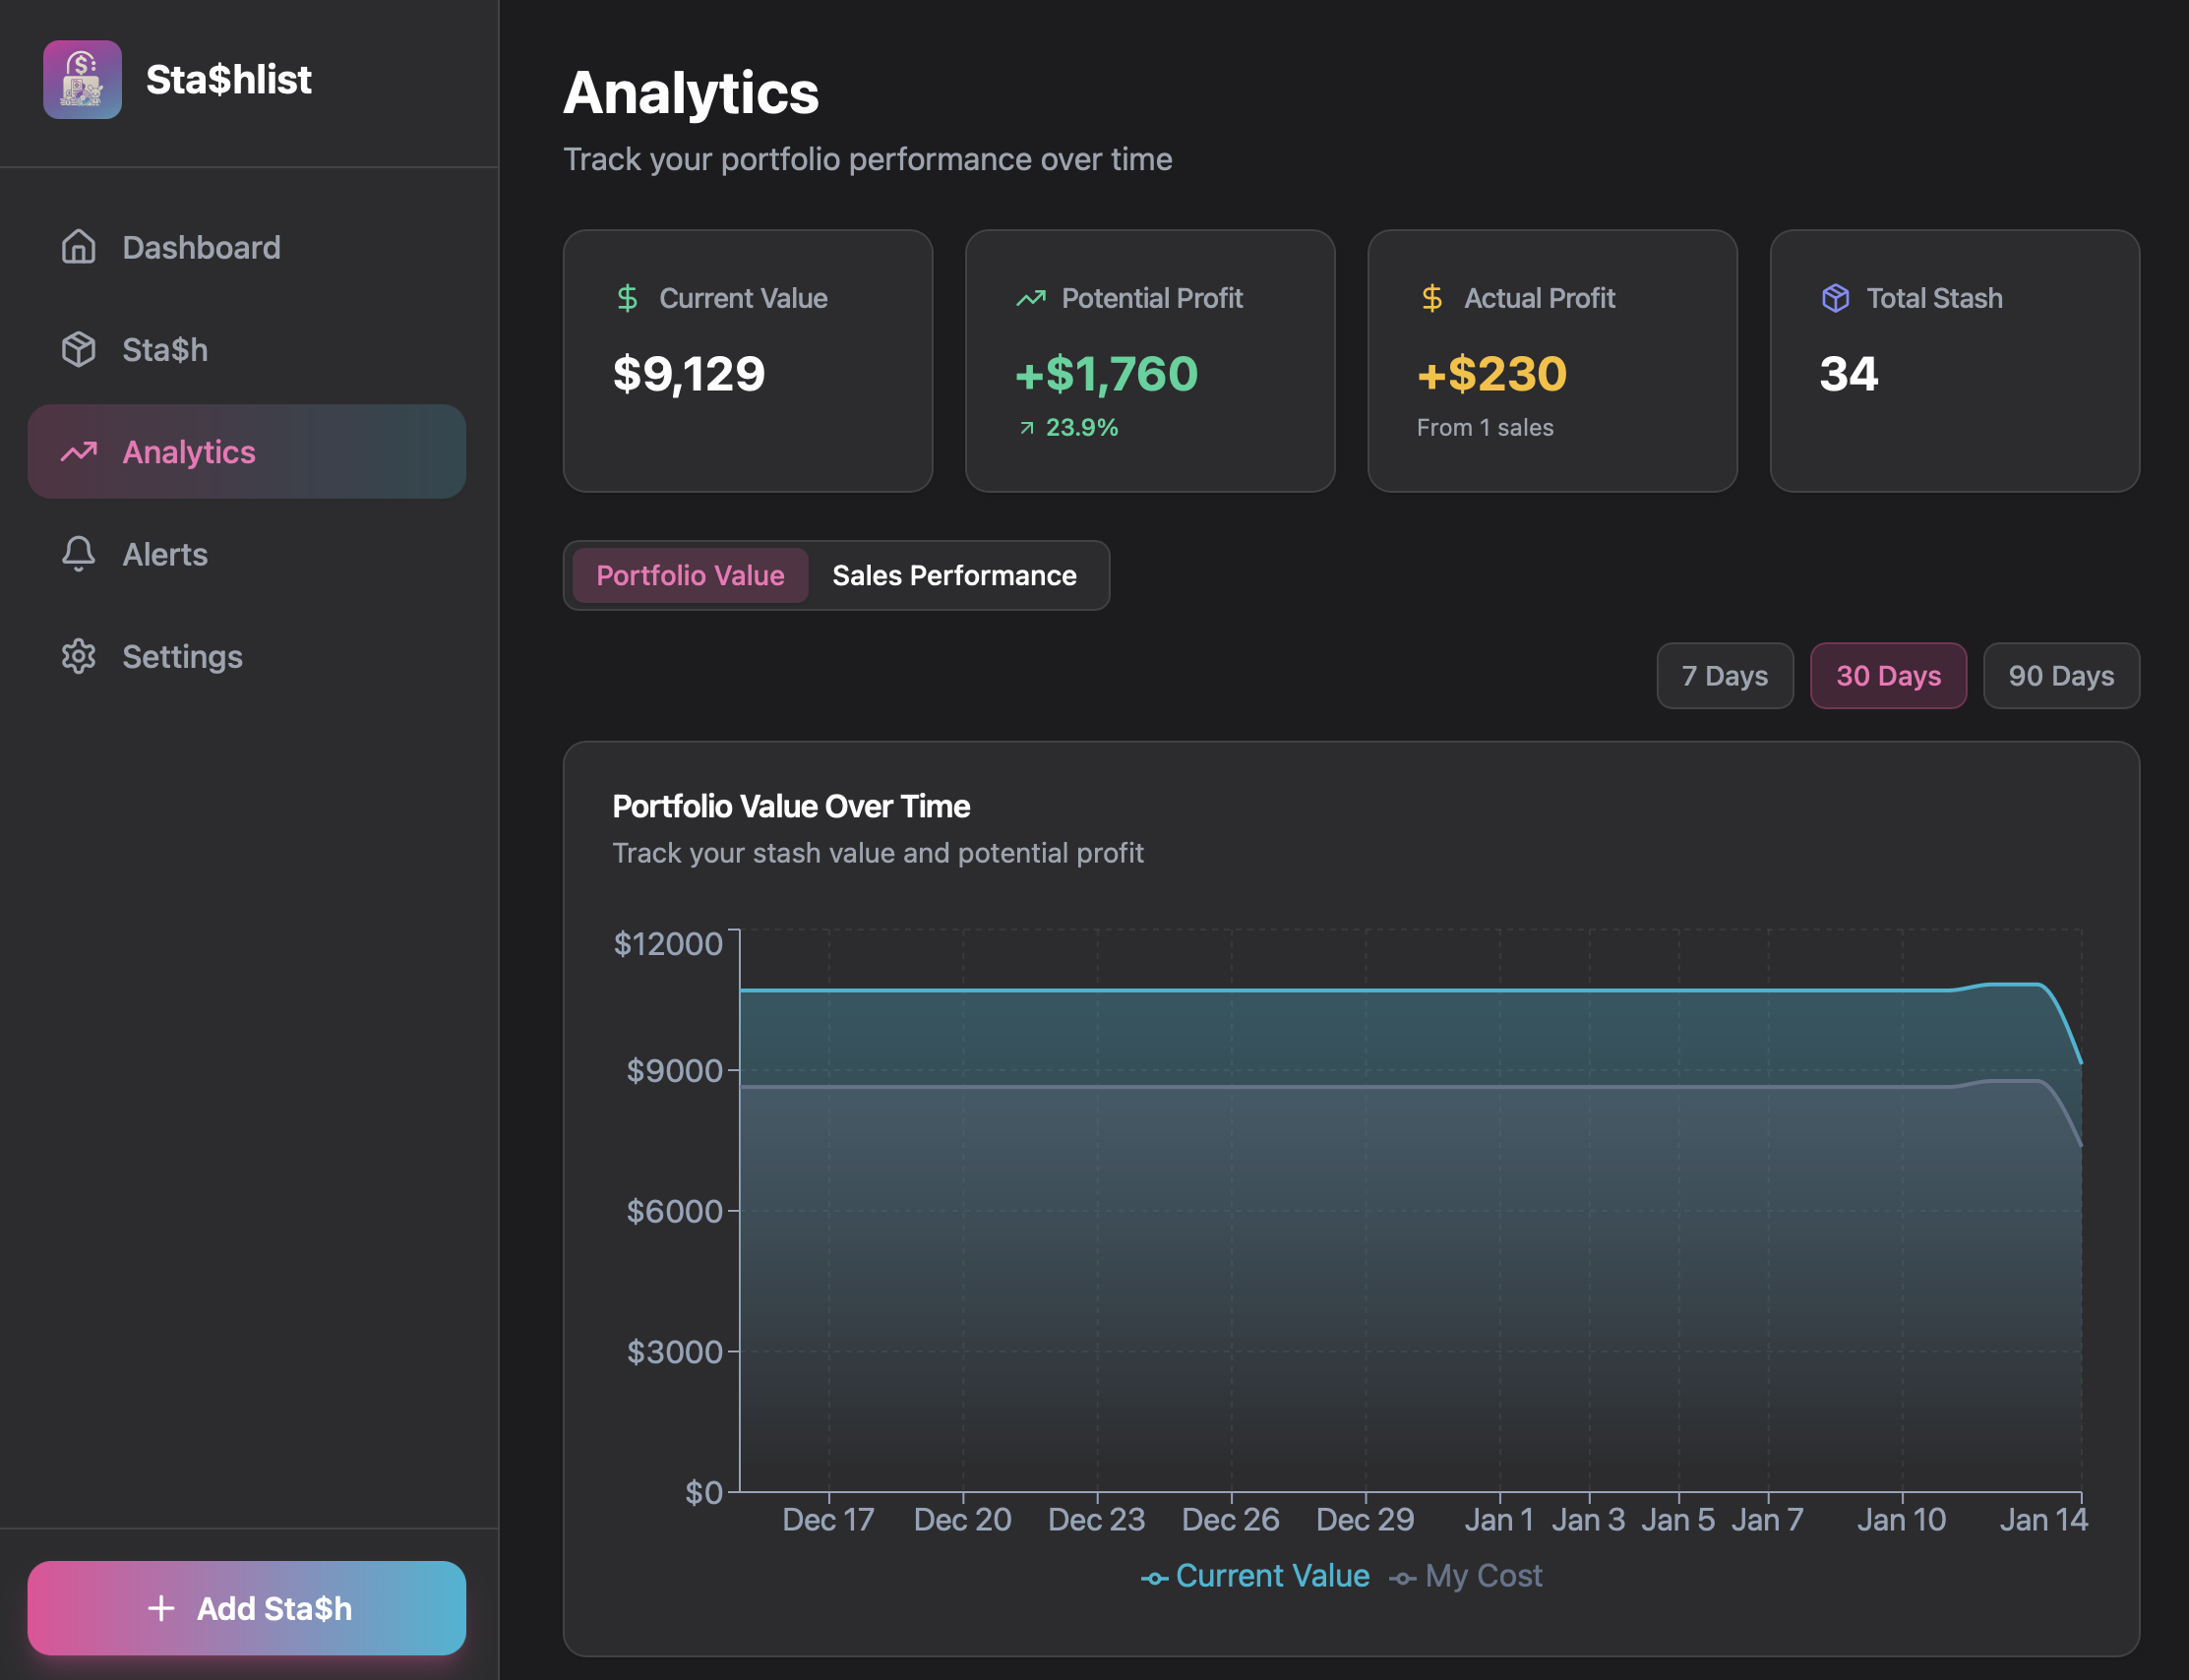Select the 30 Days range
The image size is (2189, 1680).
click(1887, 676)
